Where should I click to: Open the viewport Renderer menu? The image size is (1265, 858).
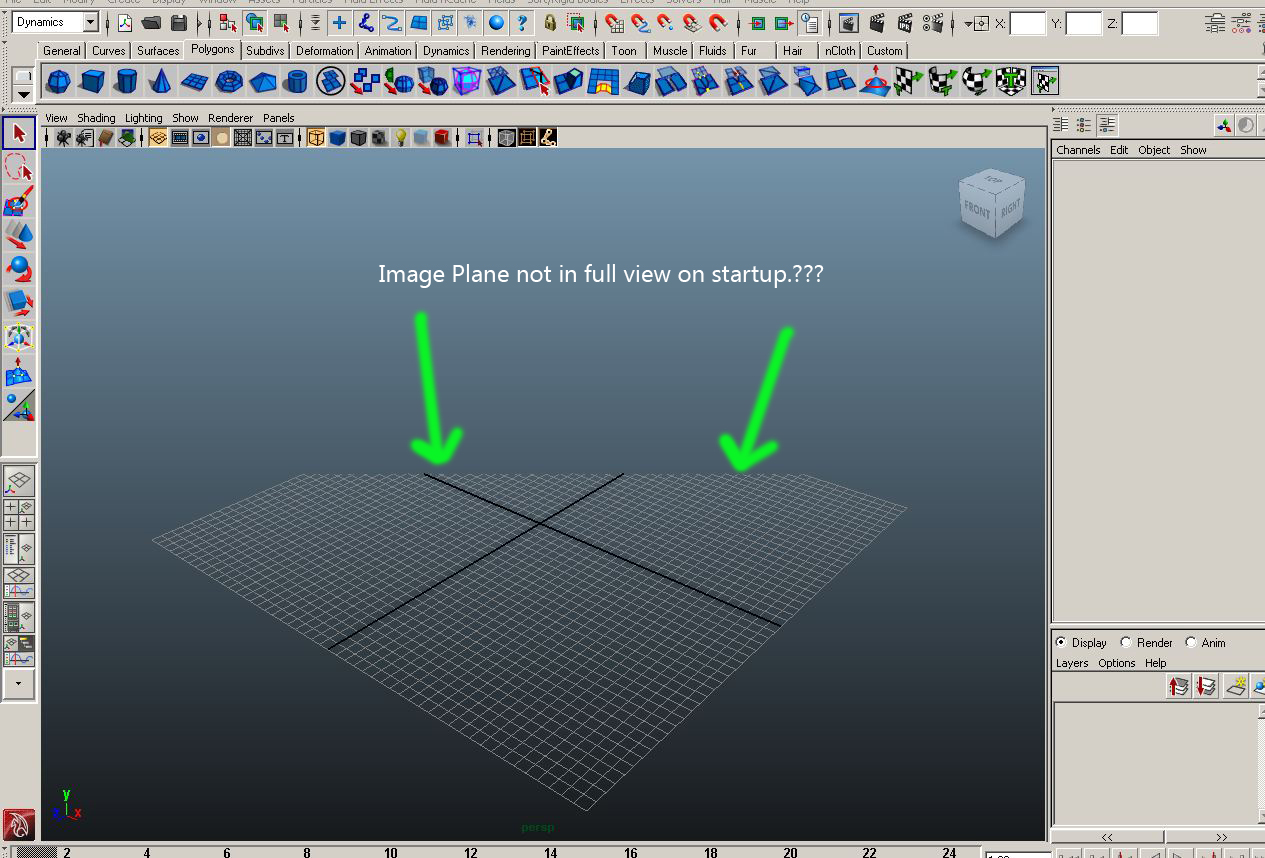tap(230, 117)
